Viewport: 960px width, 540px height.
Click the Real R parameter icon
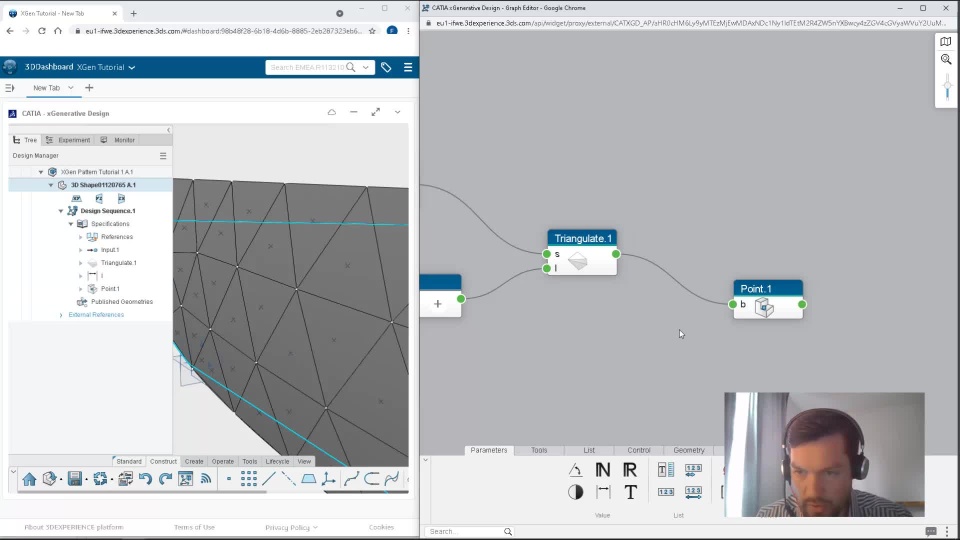(x=629, y=470)
